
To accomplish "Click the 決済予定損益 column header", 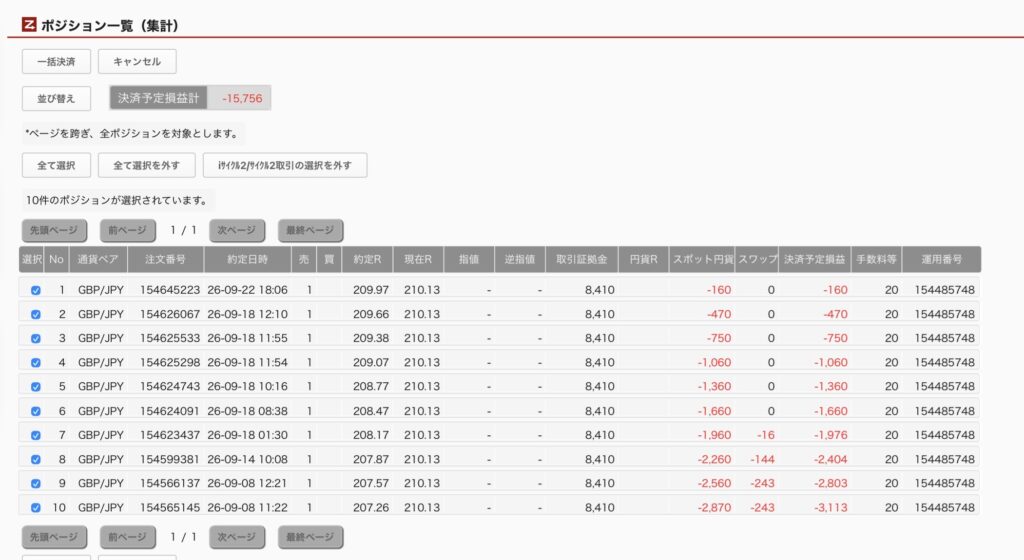I will (814, 259).
